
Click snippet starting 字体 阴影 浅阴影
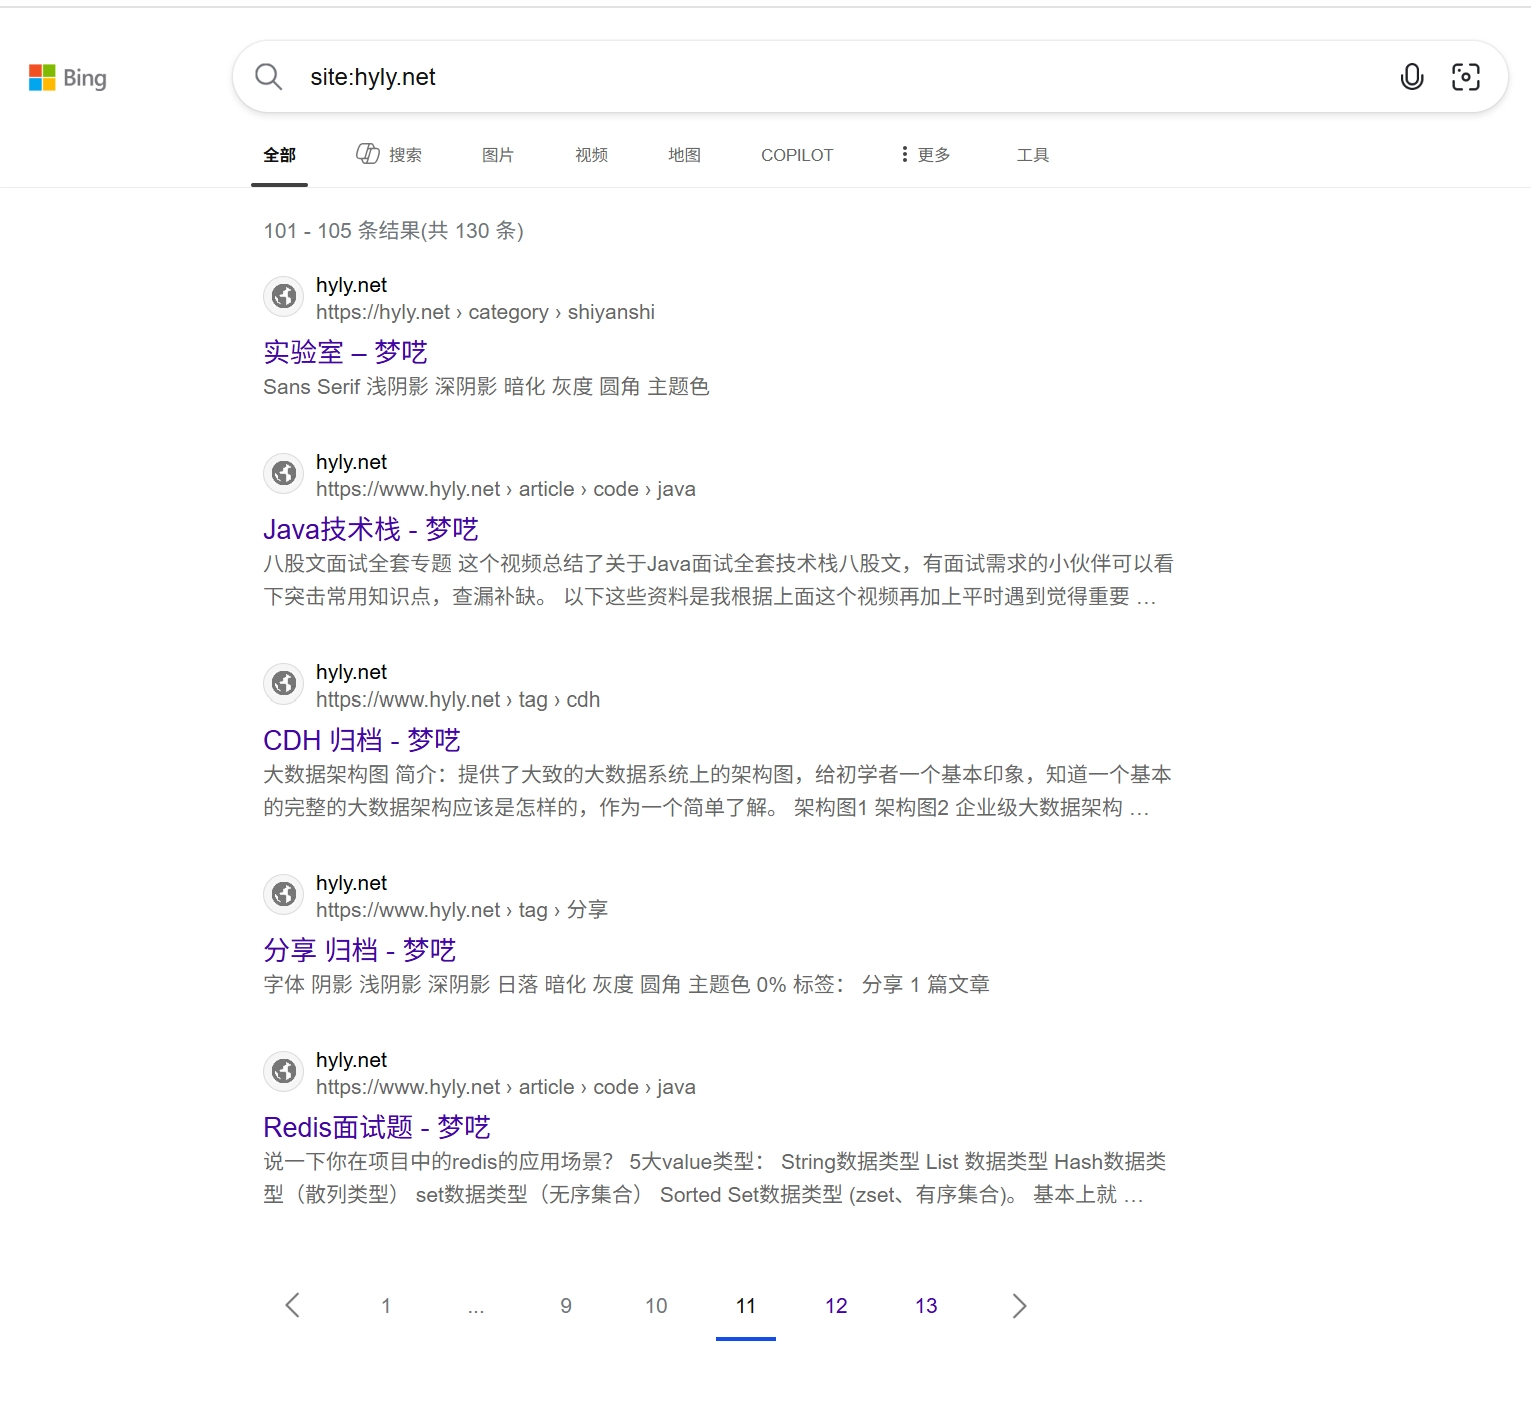click(626, 985)
